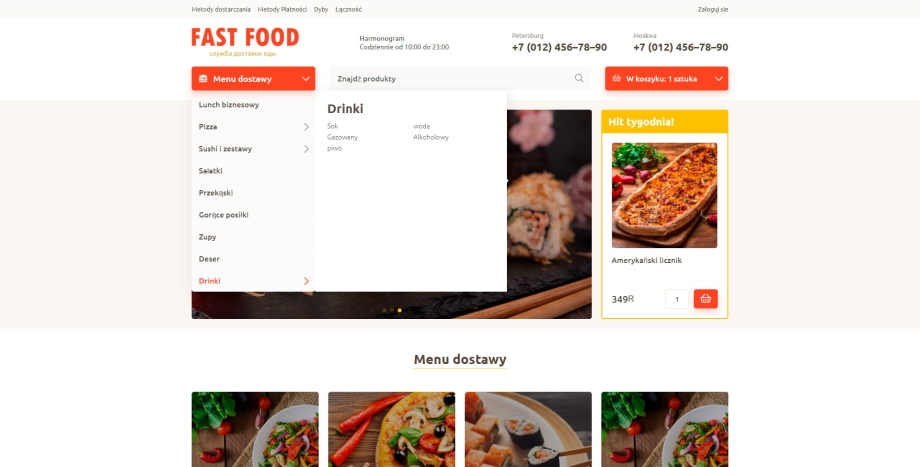Add American pizza to cart via basket icon
Viewport: 920px width, 467px height.
(705, 299)
